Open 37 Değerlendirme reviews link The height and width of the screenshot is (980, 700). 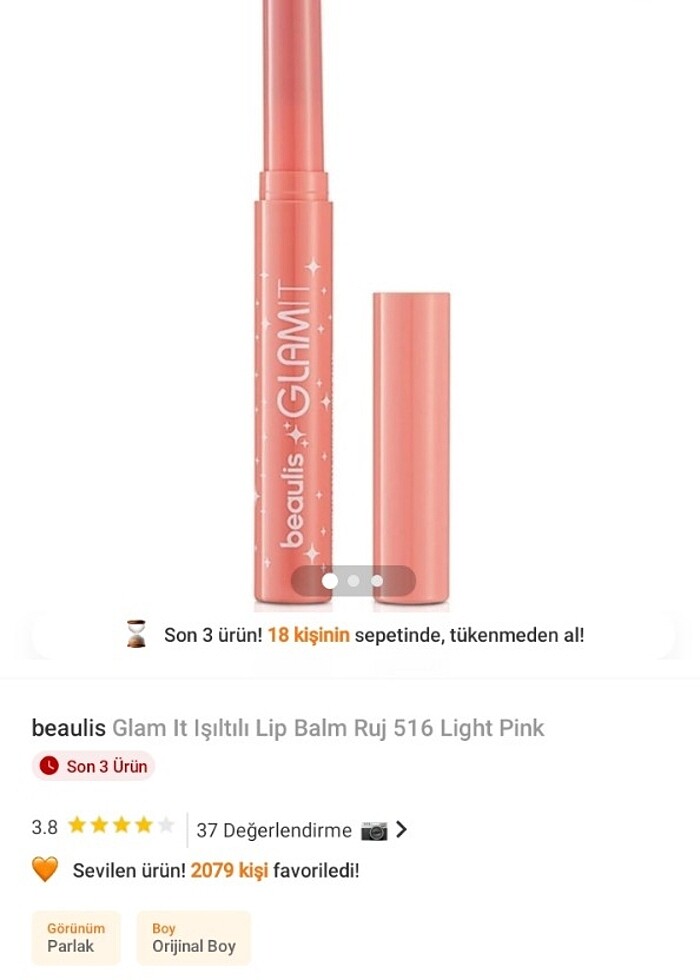point(274,831)
